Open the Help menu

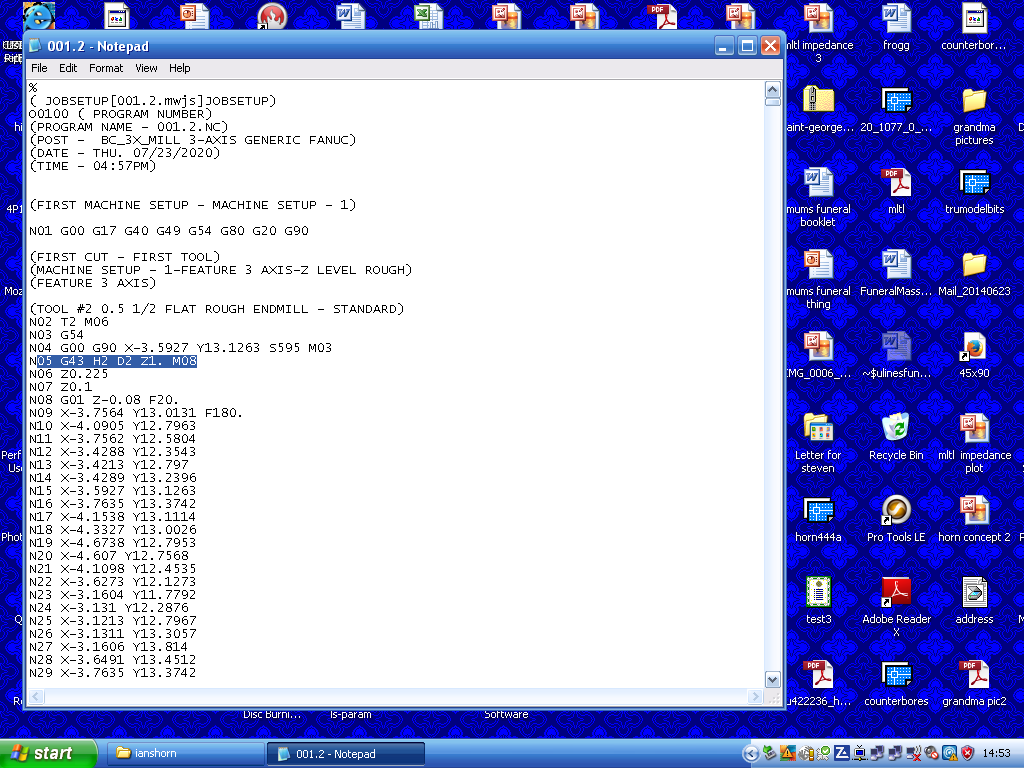click(x=179, y=68)
